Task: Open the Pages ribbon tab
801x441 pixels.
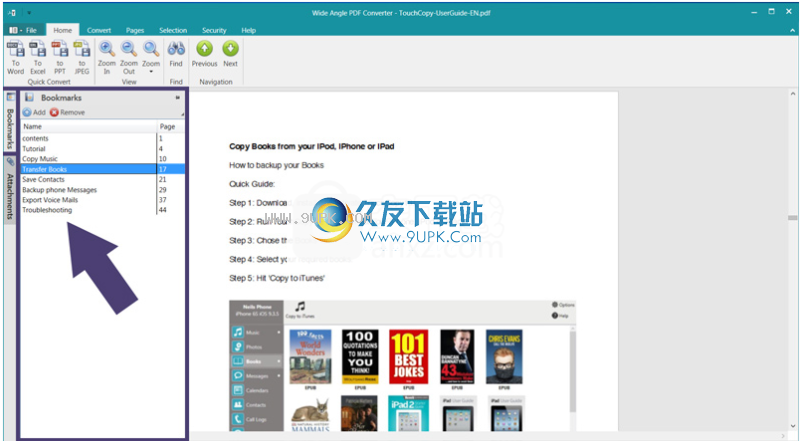Action: (135, 30)
